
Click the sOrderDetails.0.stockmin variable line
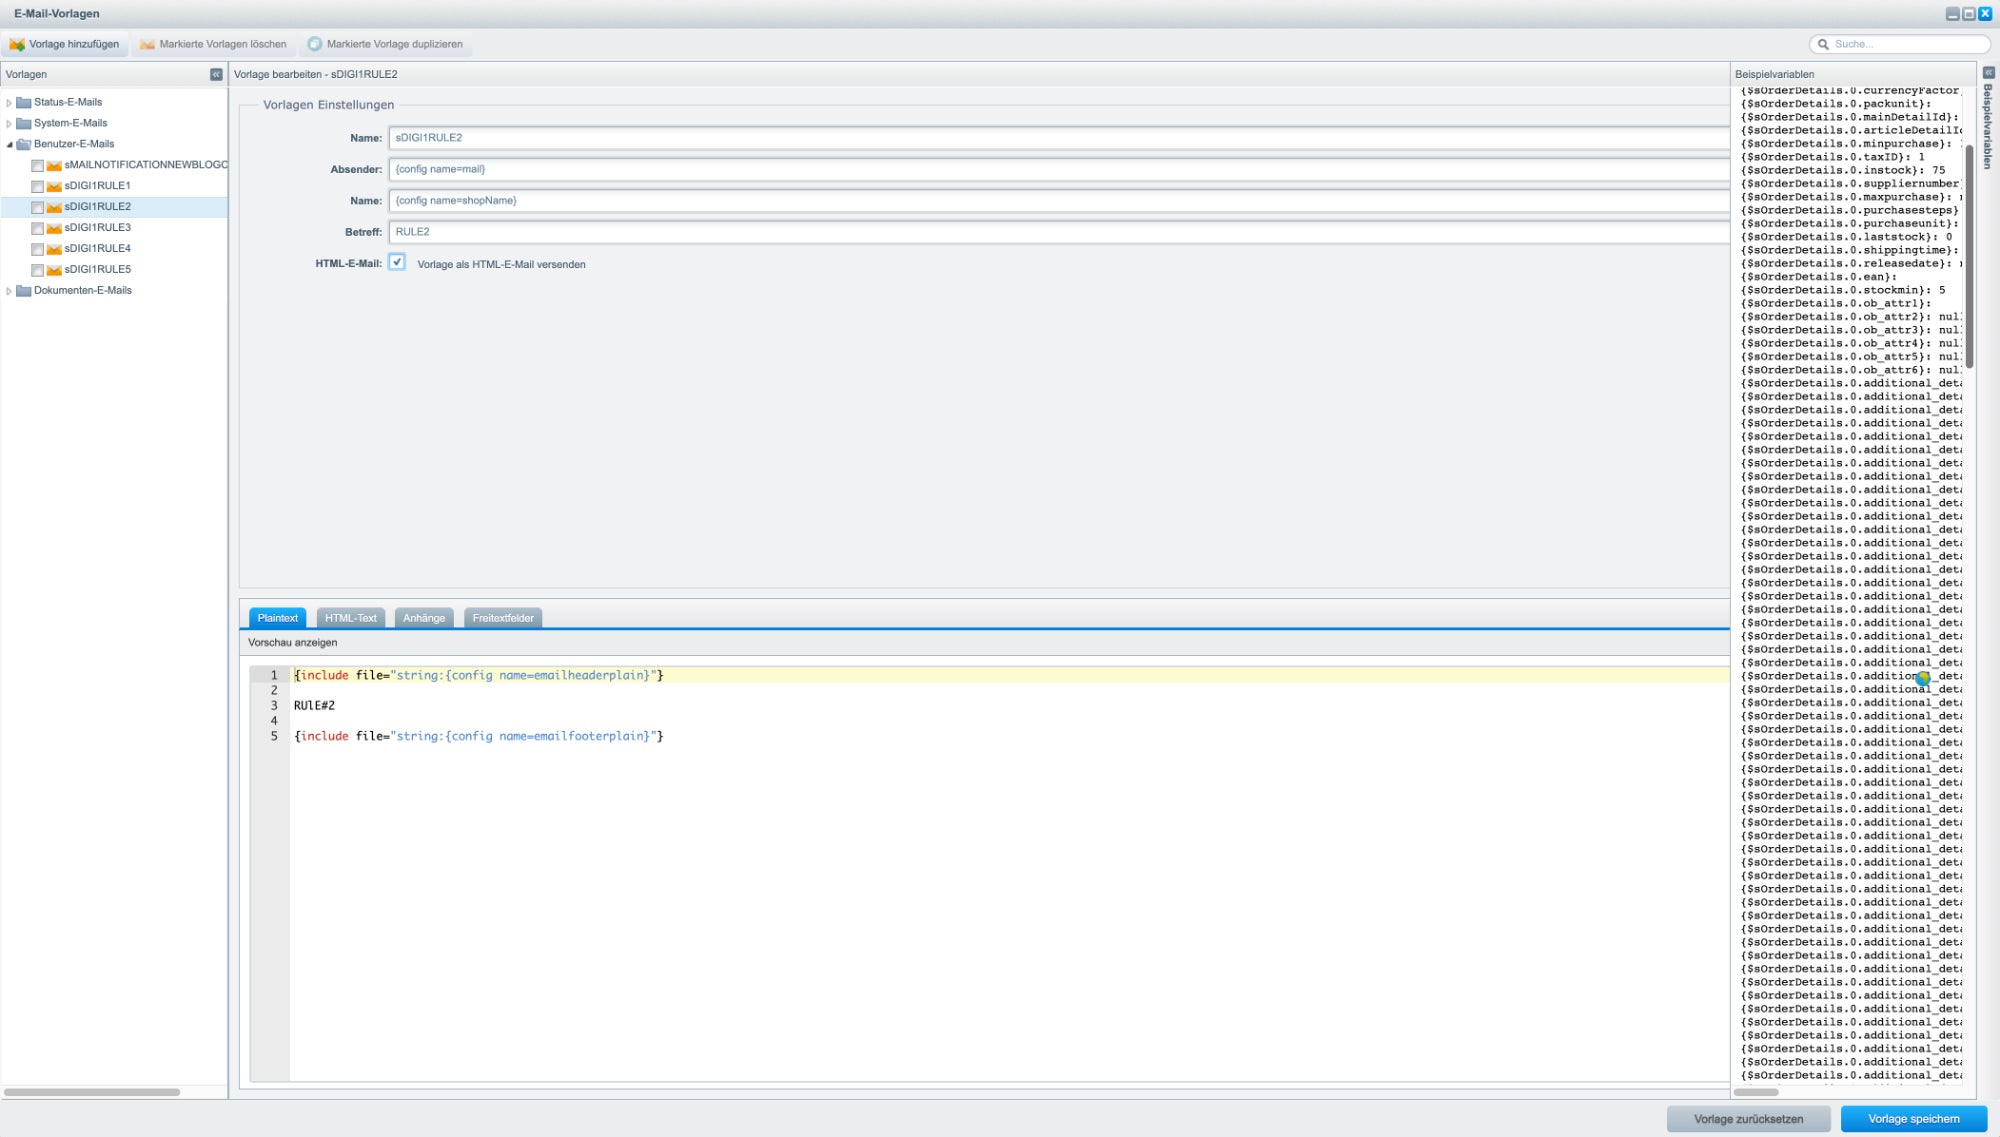tap(1843, 290)
